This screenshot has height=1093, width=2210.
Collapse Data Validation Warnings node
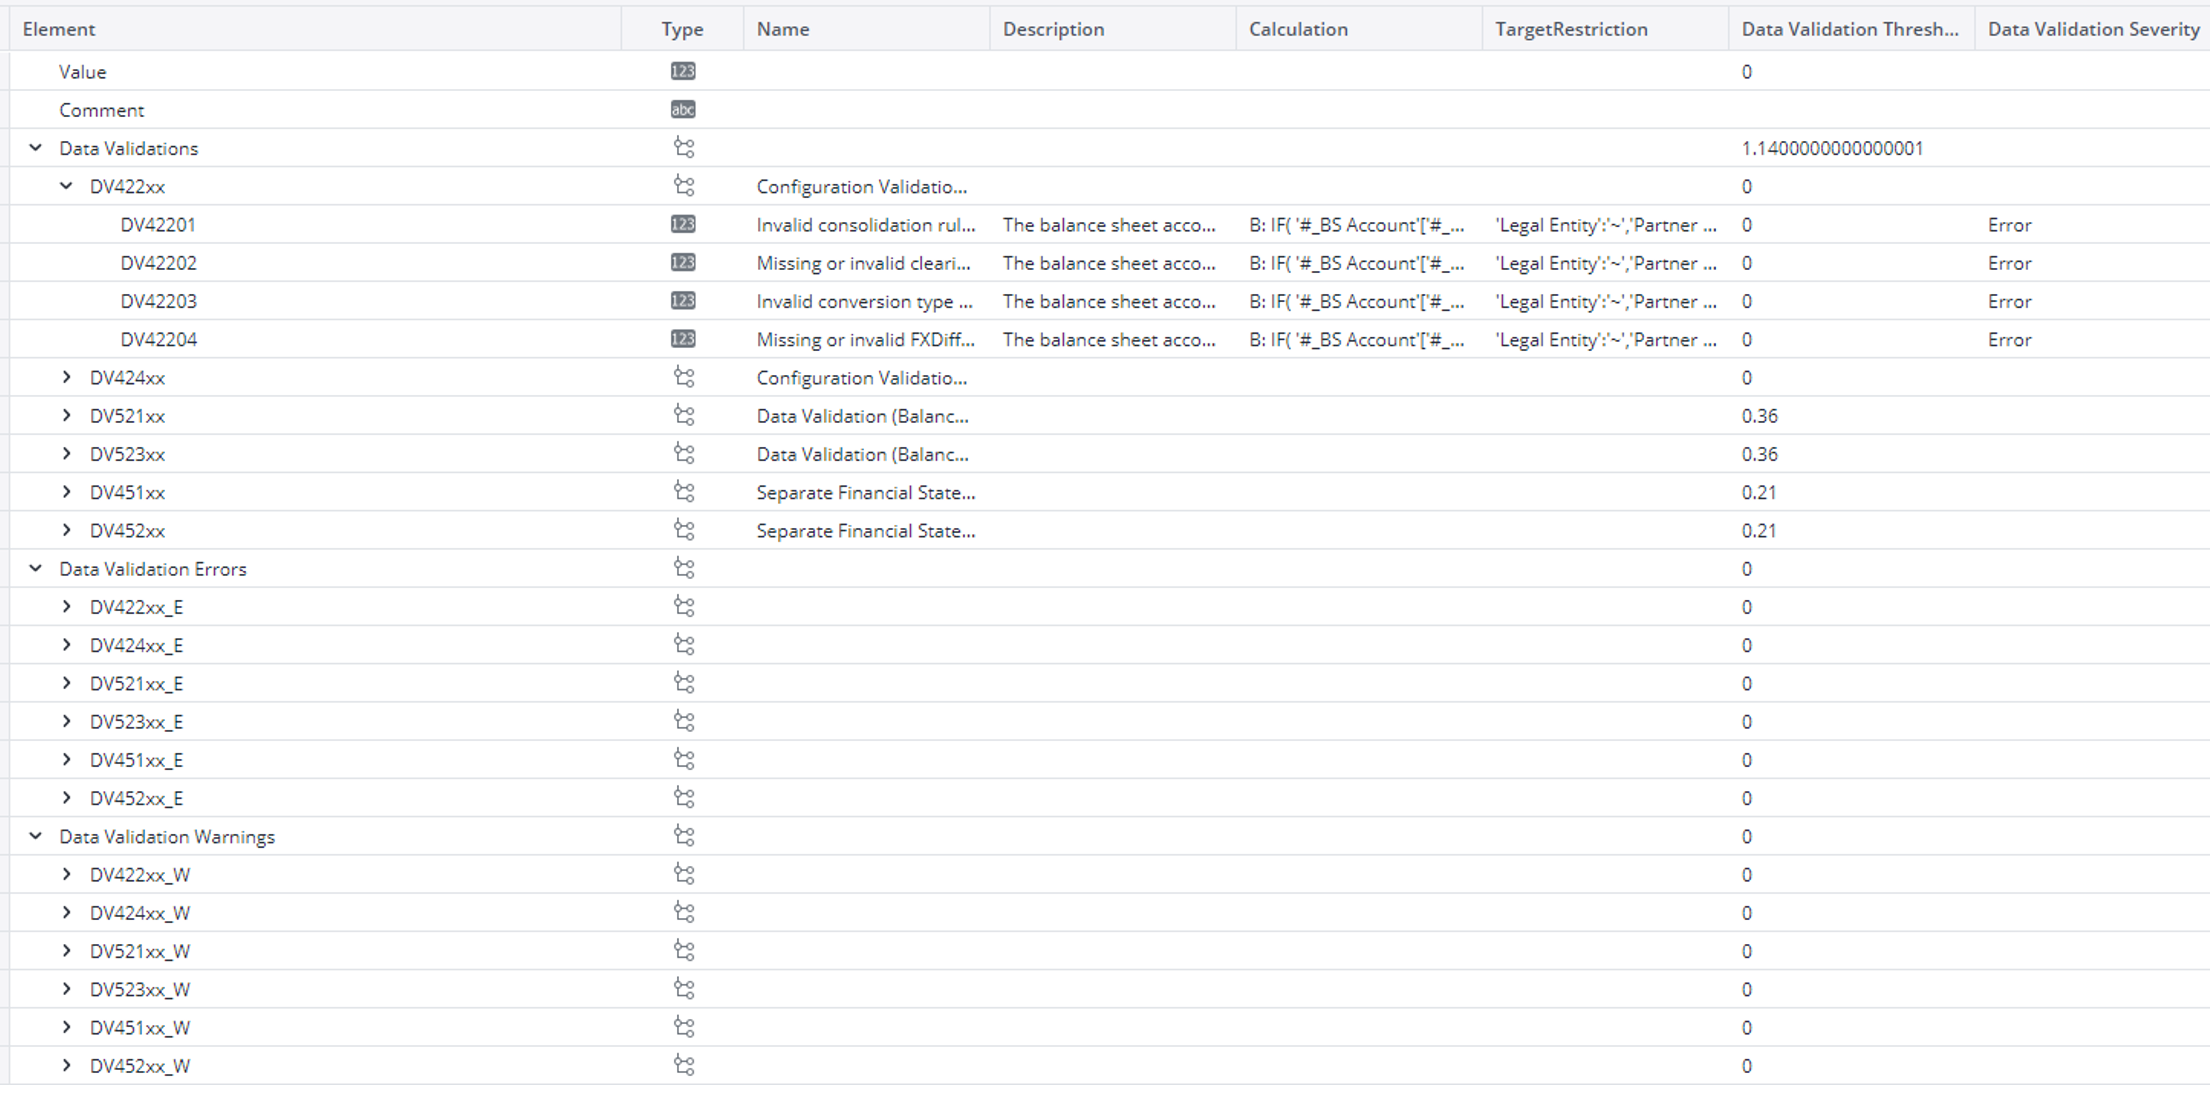tap(36, 836)
